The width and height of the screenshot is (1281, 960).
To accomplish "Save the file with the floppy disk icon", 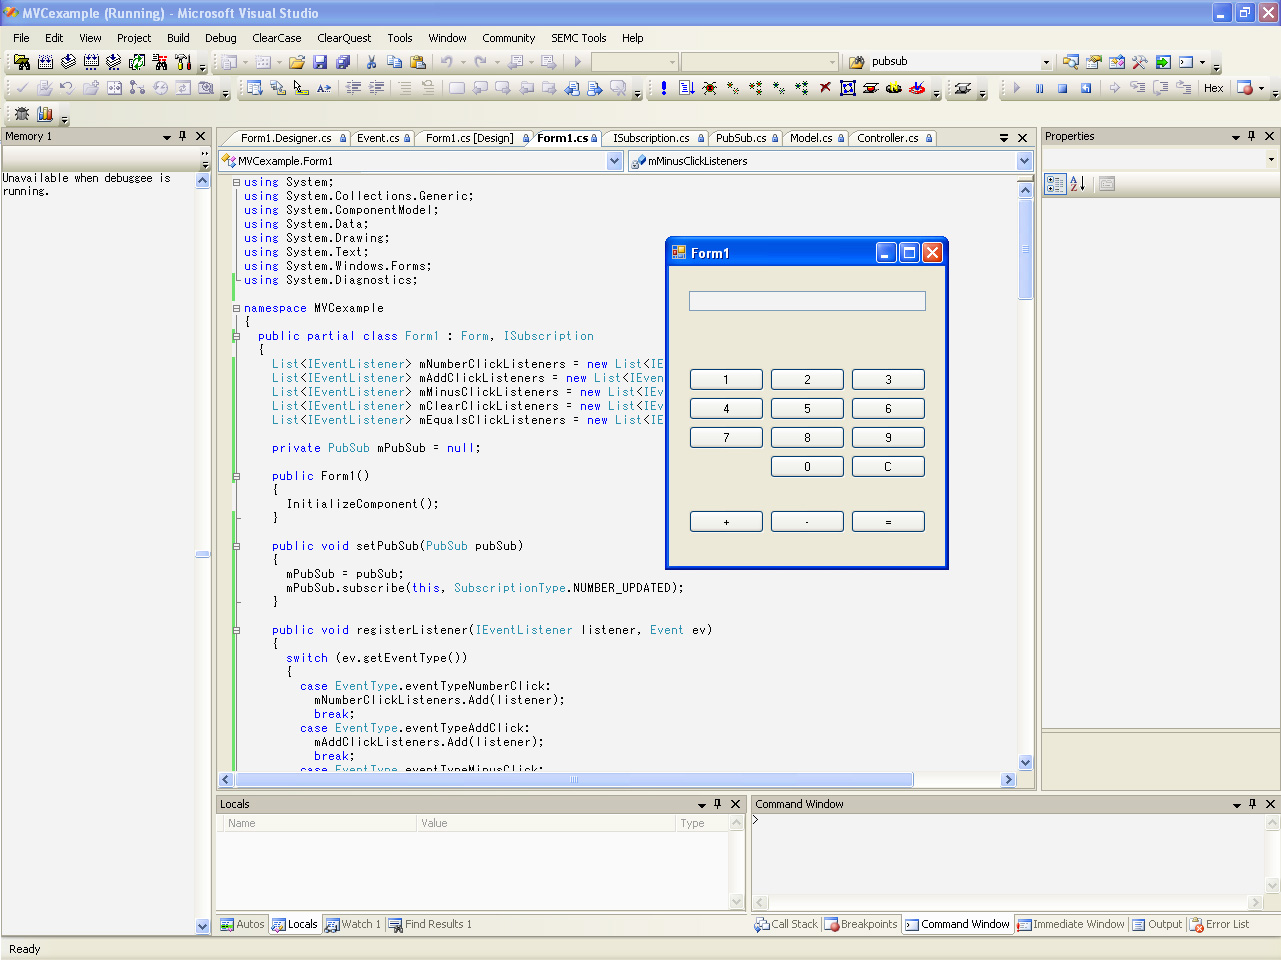I will 320,62.
